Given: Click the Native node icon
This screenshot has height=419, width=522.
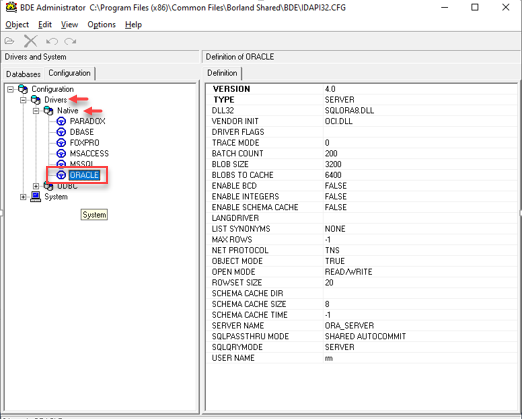Looking at the screenshot, I should point(48,110).
